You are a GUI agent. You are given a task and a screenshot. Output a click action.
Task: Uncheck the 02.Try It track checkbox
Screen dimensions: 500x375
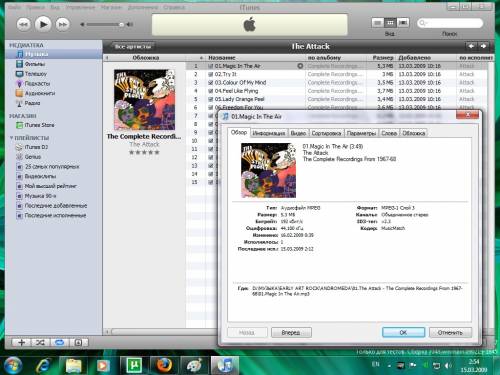click(x=210, y=74)
